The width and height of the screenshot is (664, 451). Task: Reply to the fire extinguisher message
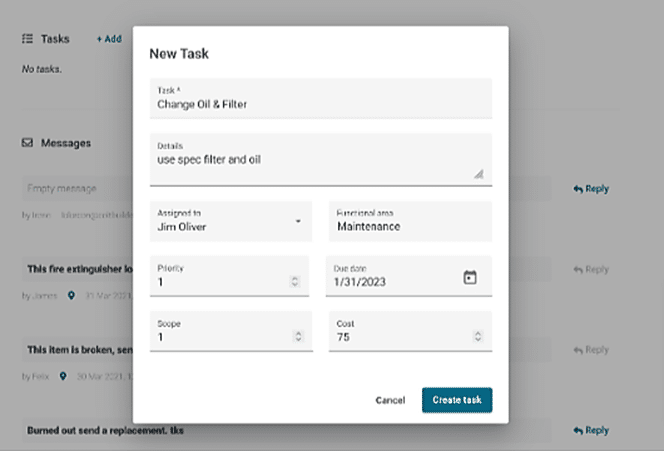[591, 269]
